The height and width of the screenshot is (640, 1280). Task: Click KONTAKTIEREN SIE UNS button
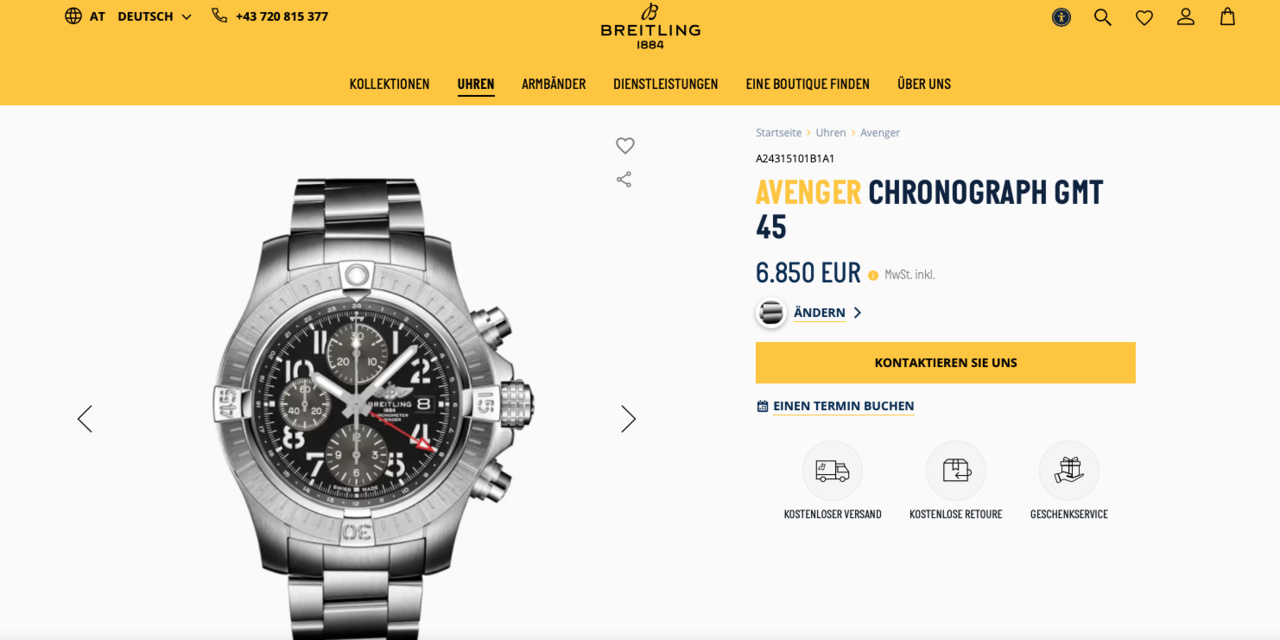pos(946,363)
